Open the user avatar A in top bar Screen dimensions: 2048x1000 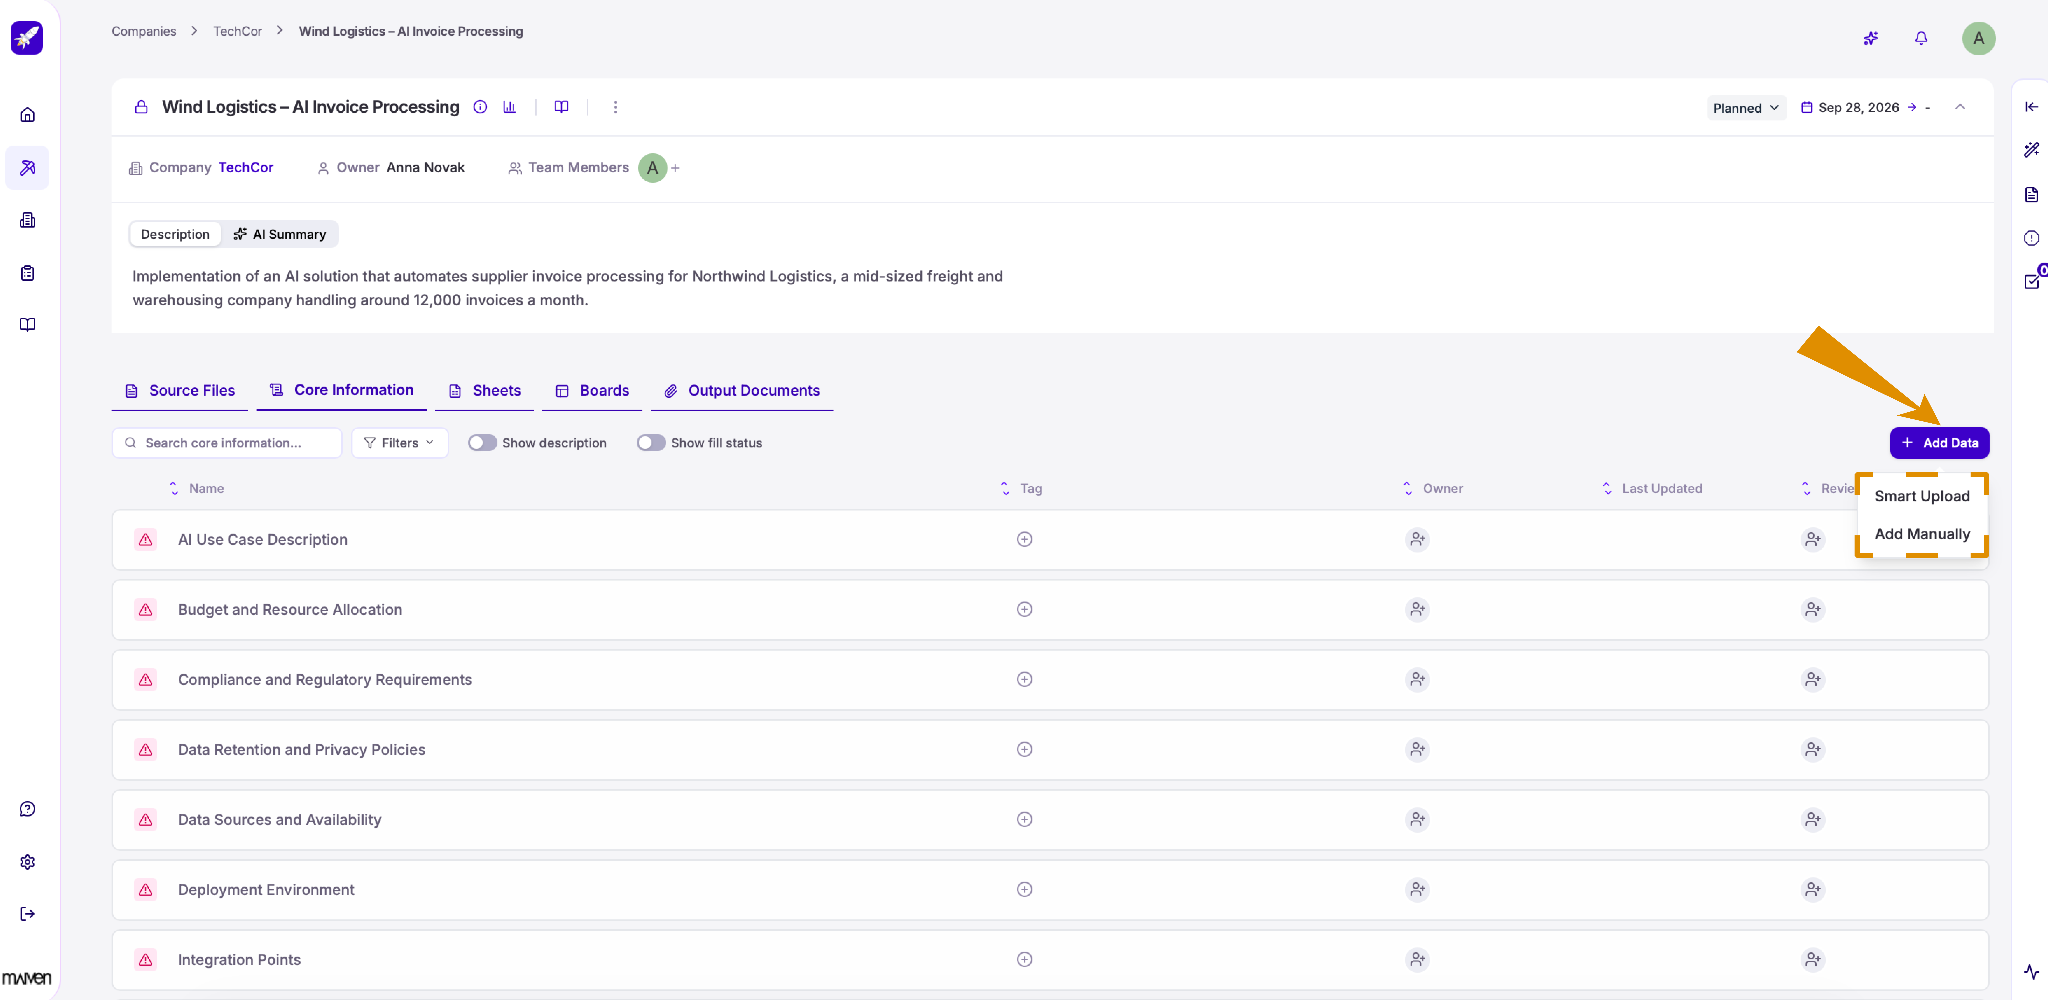(x=1978, y=38)
